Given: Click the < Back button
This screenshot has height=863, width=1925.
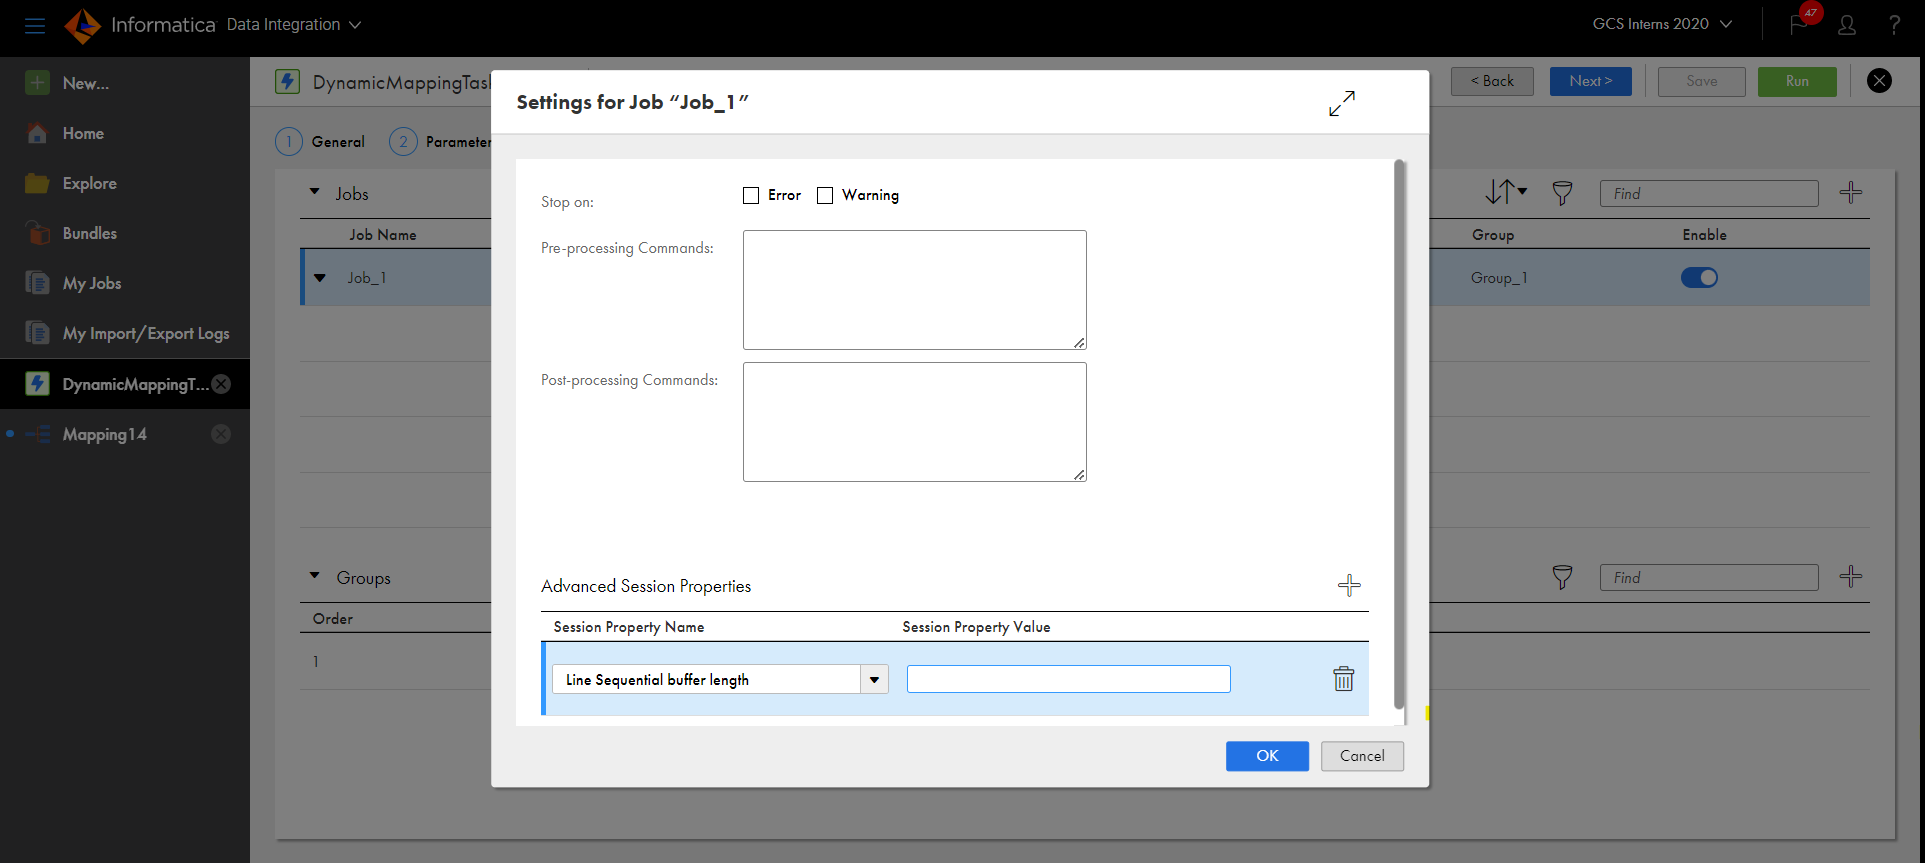Looking at the screenshot, I should tap(1492, 81).
